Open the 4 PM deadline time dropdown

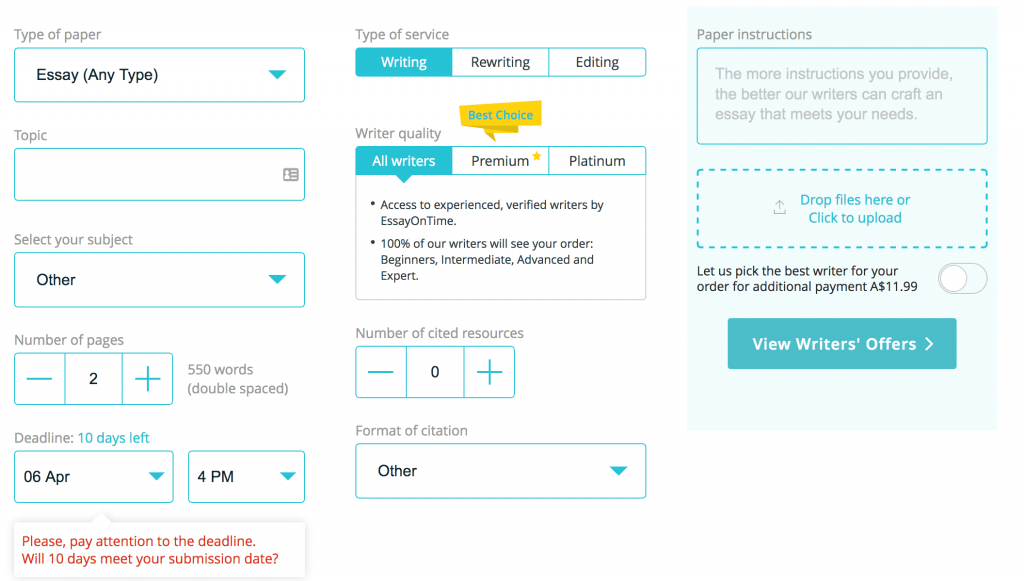pyautogui.click(x=246, y=477)
